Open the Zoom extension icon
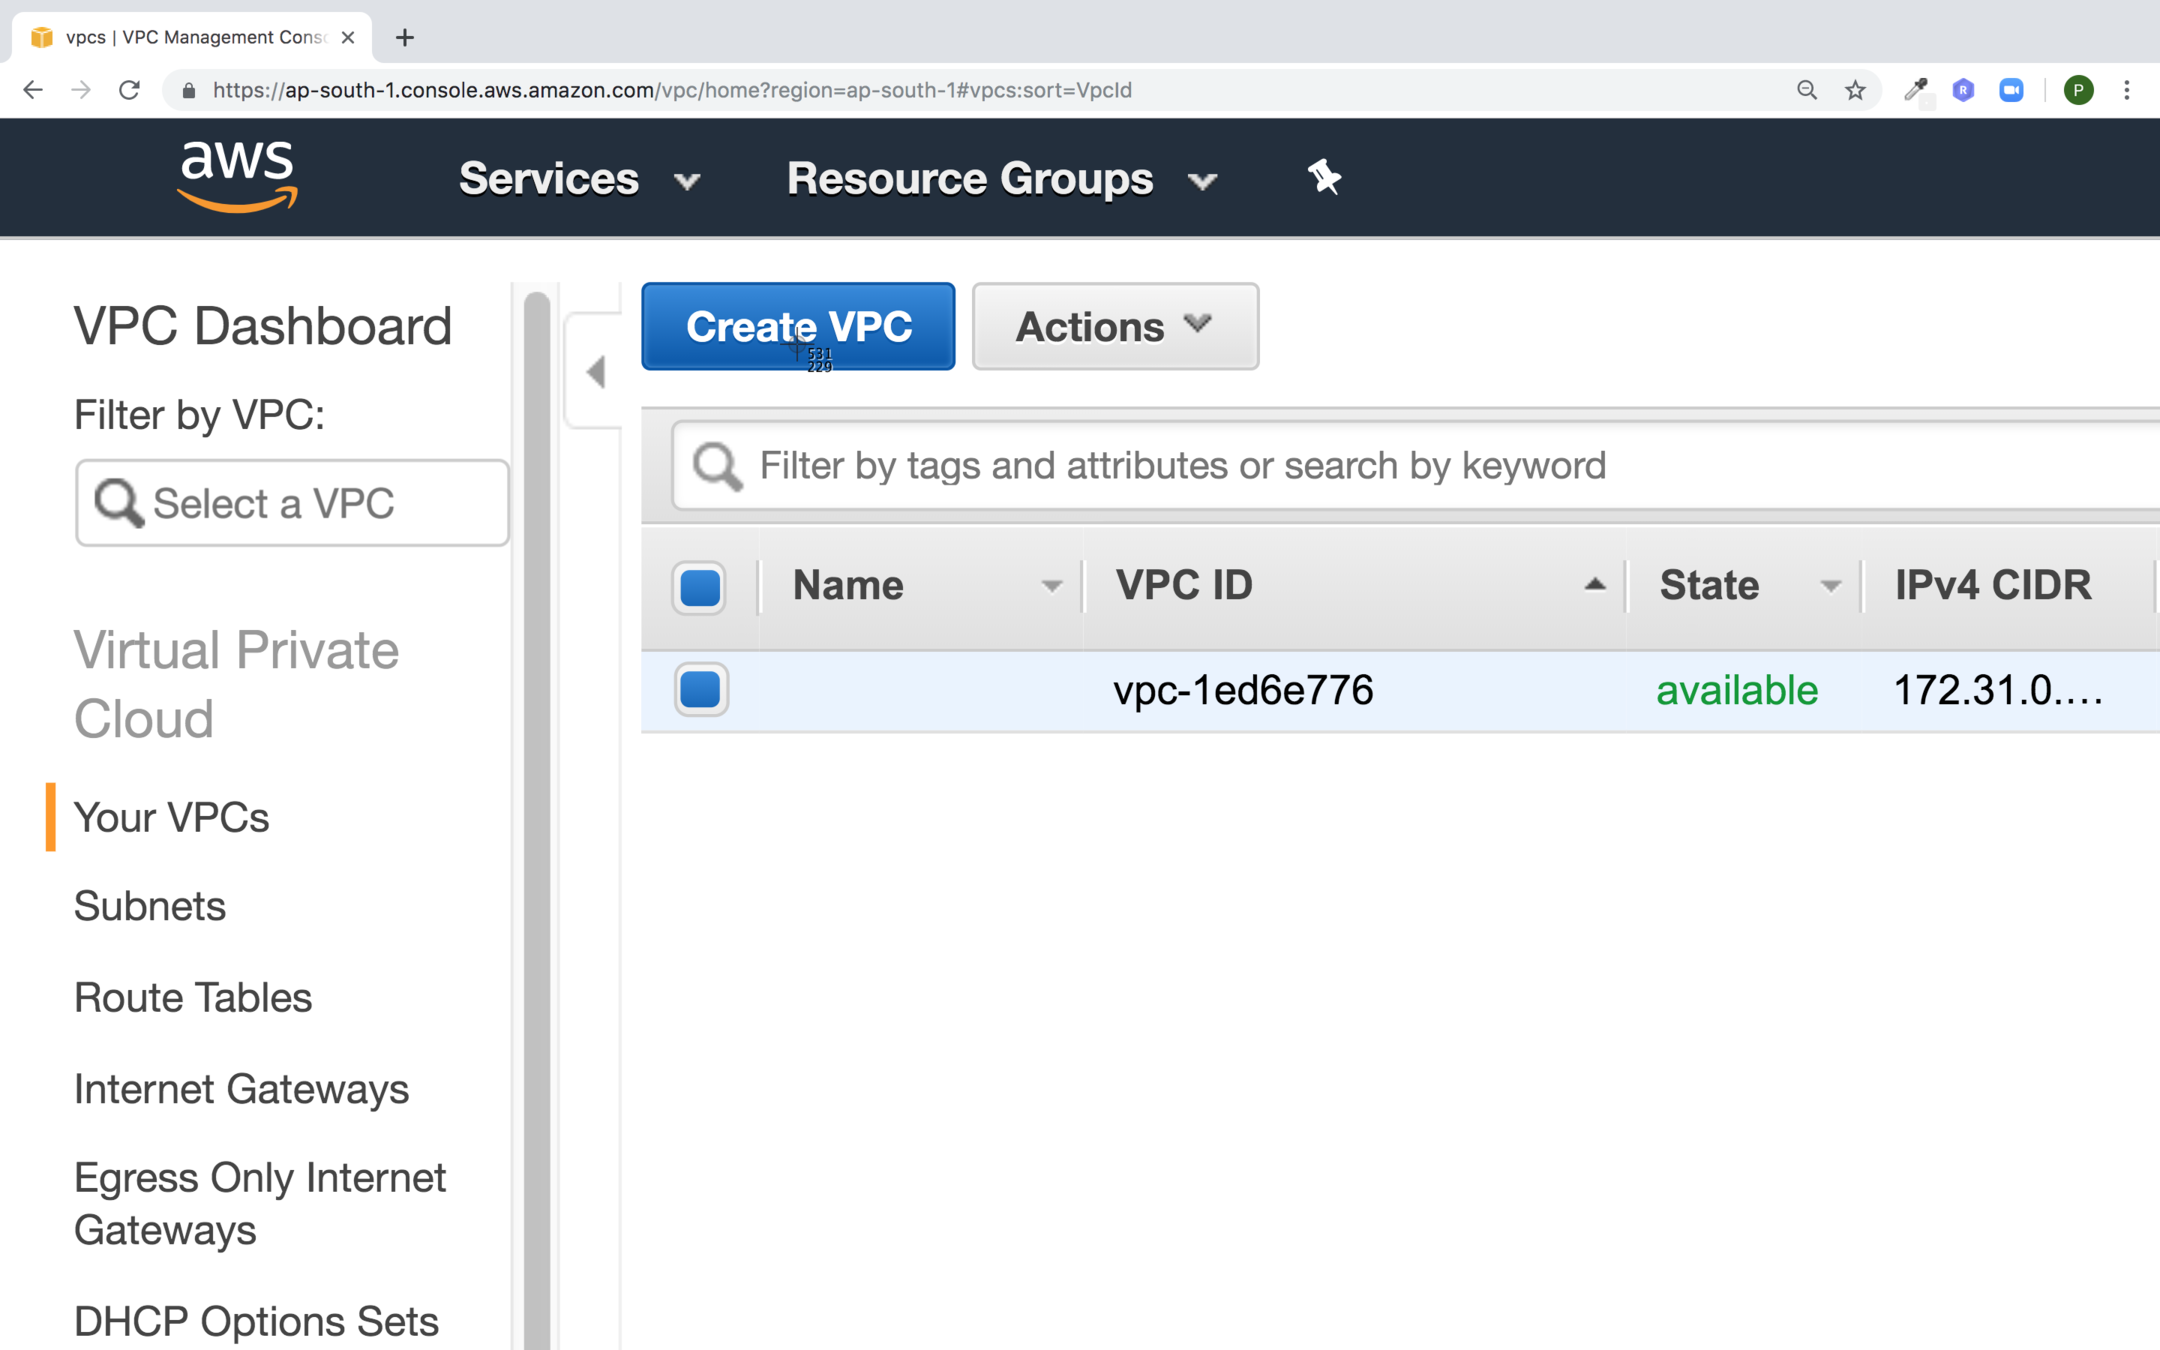2160x1350 pixels. coord(2011,90)
